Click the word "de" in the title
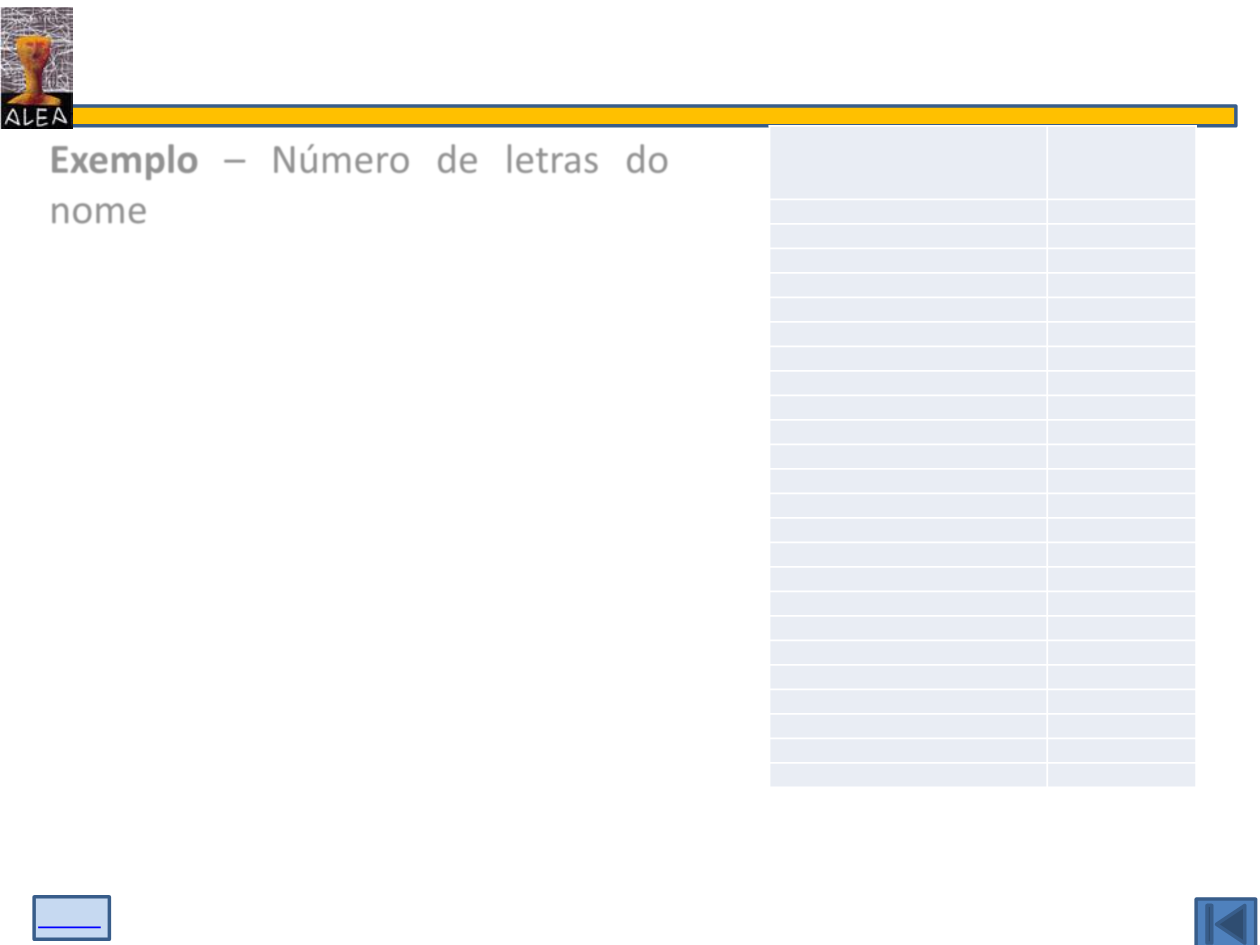The width and height of the screenshot is (1260, 945). (457, 162)
